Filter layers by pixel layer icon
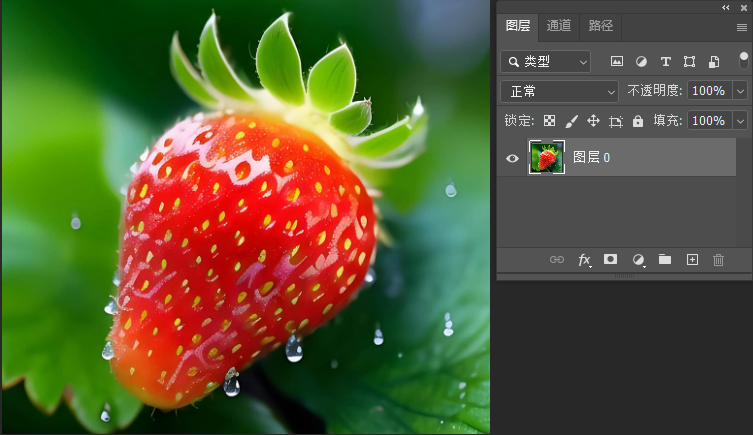 tap(617, 61)
